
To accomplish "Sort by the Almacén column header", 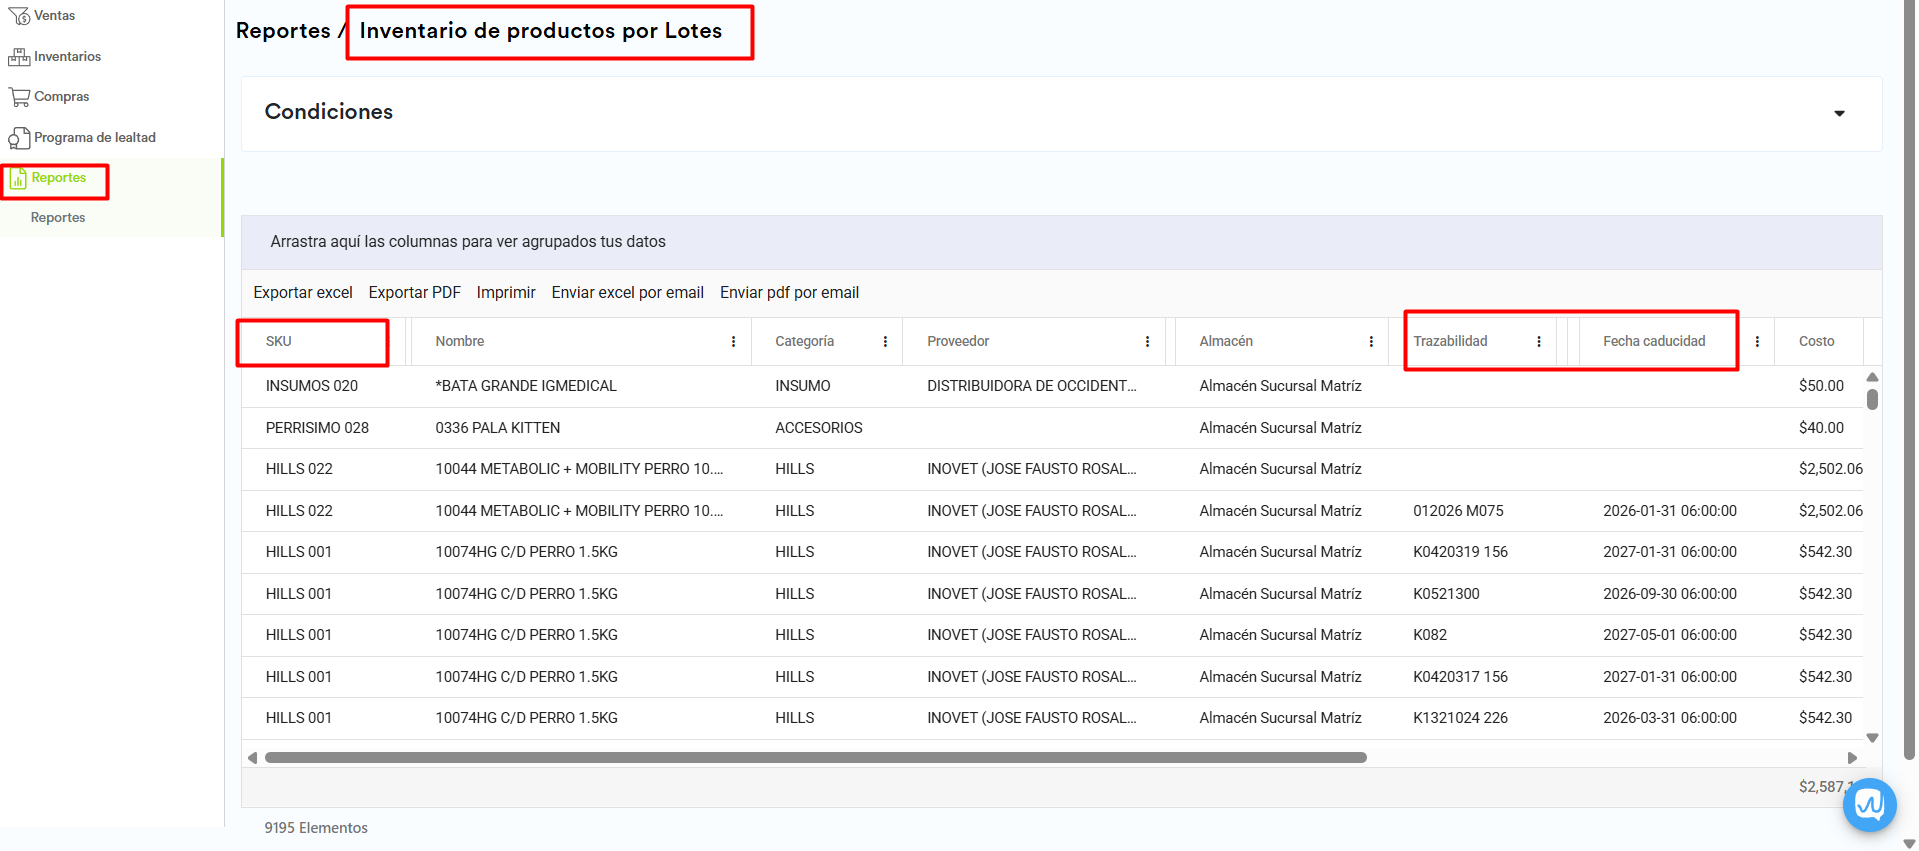I will (1226, 342).
